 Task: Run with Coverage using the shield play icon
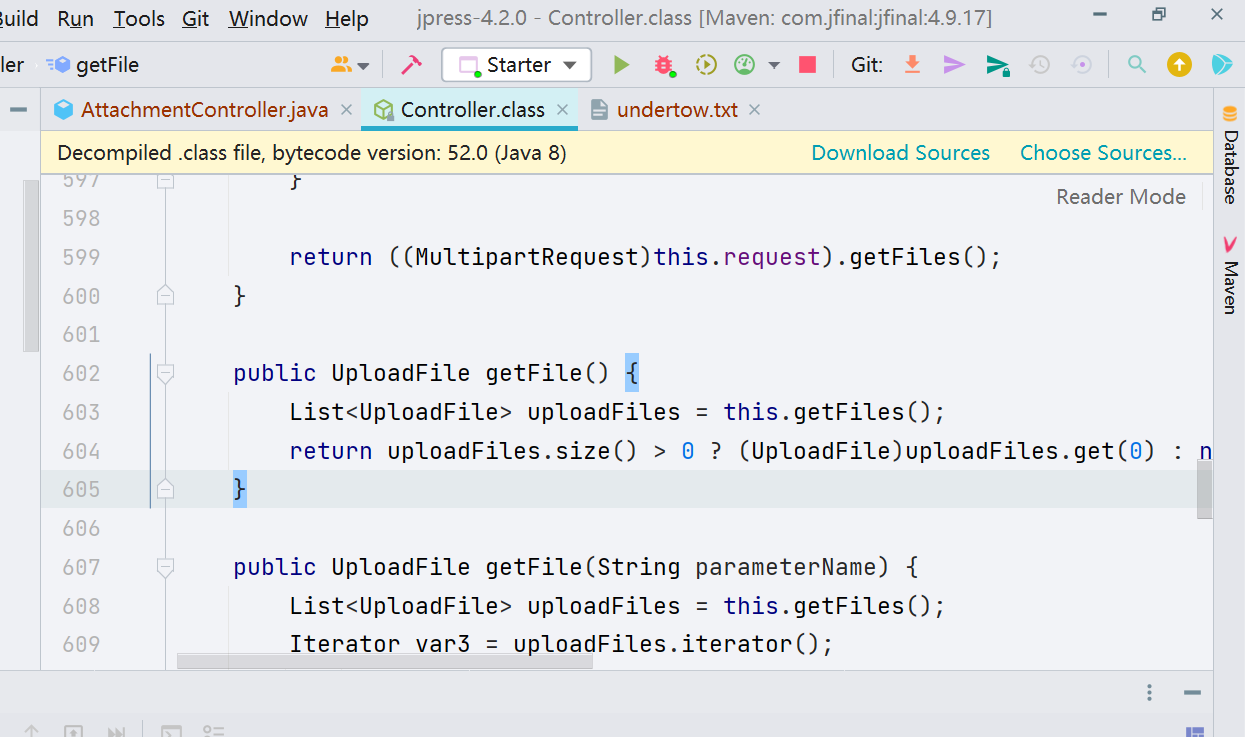pyautogui.click(x=706, y=65)
